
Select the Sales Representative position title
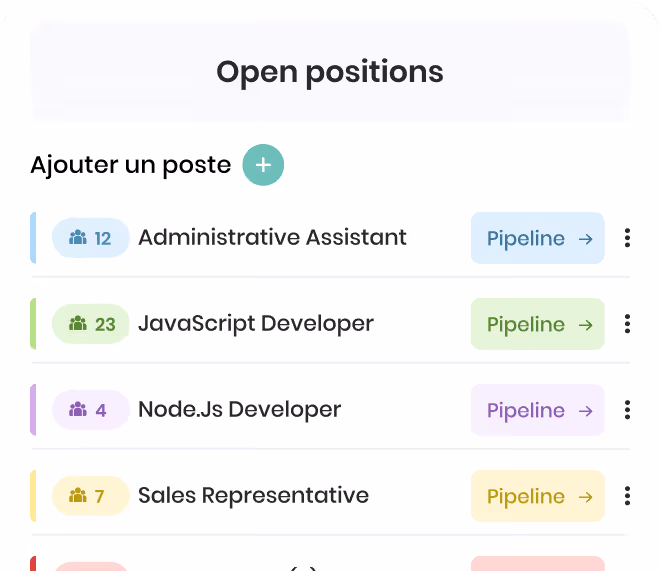253,495
